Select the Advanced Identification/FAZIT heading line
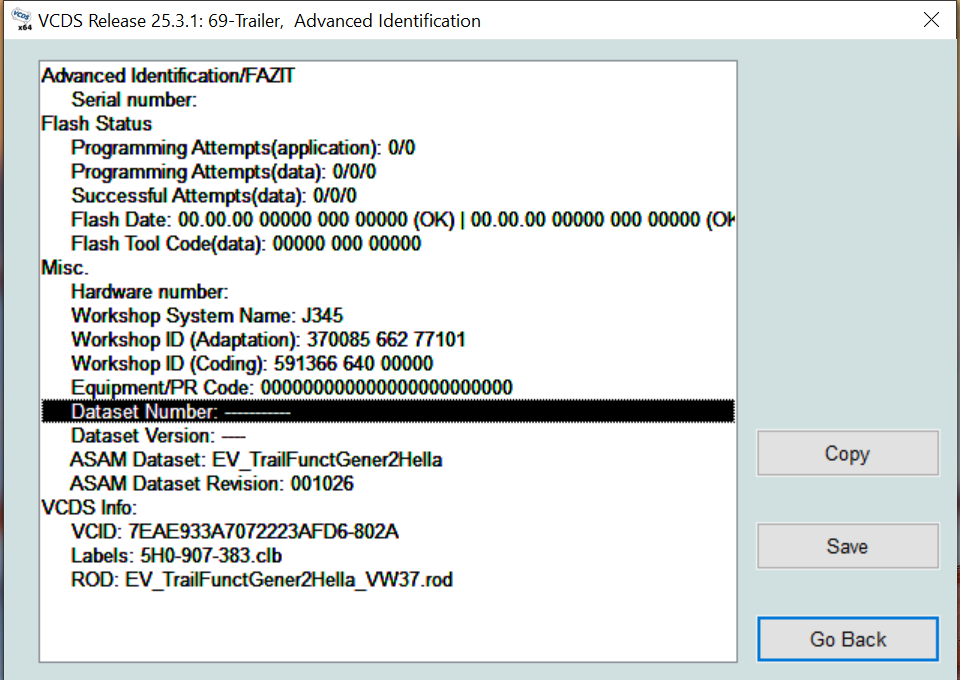 point(388,75)
